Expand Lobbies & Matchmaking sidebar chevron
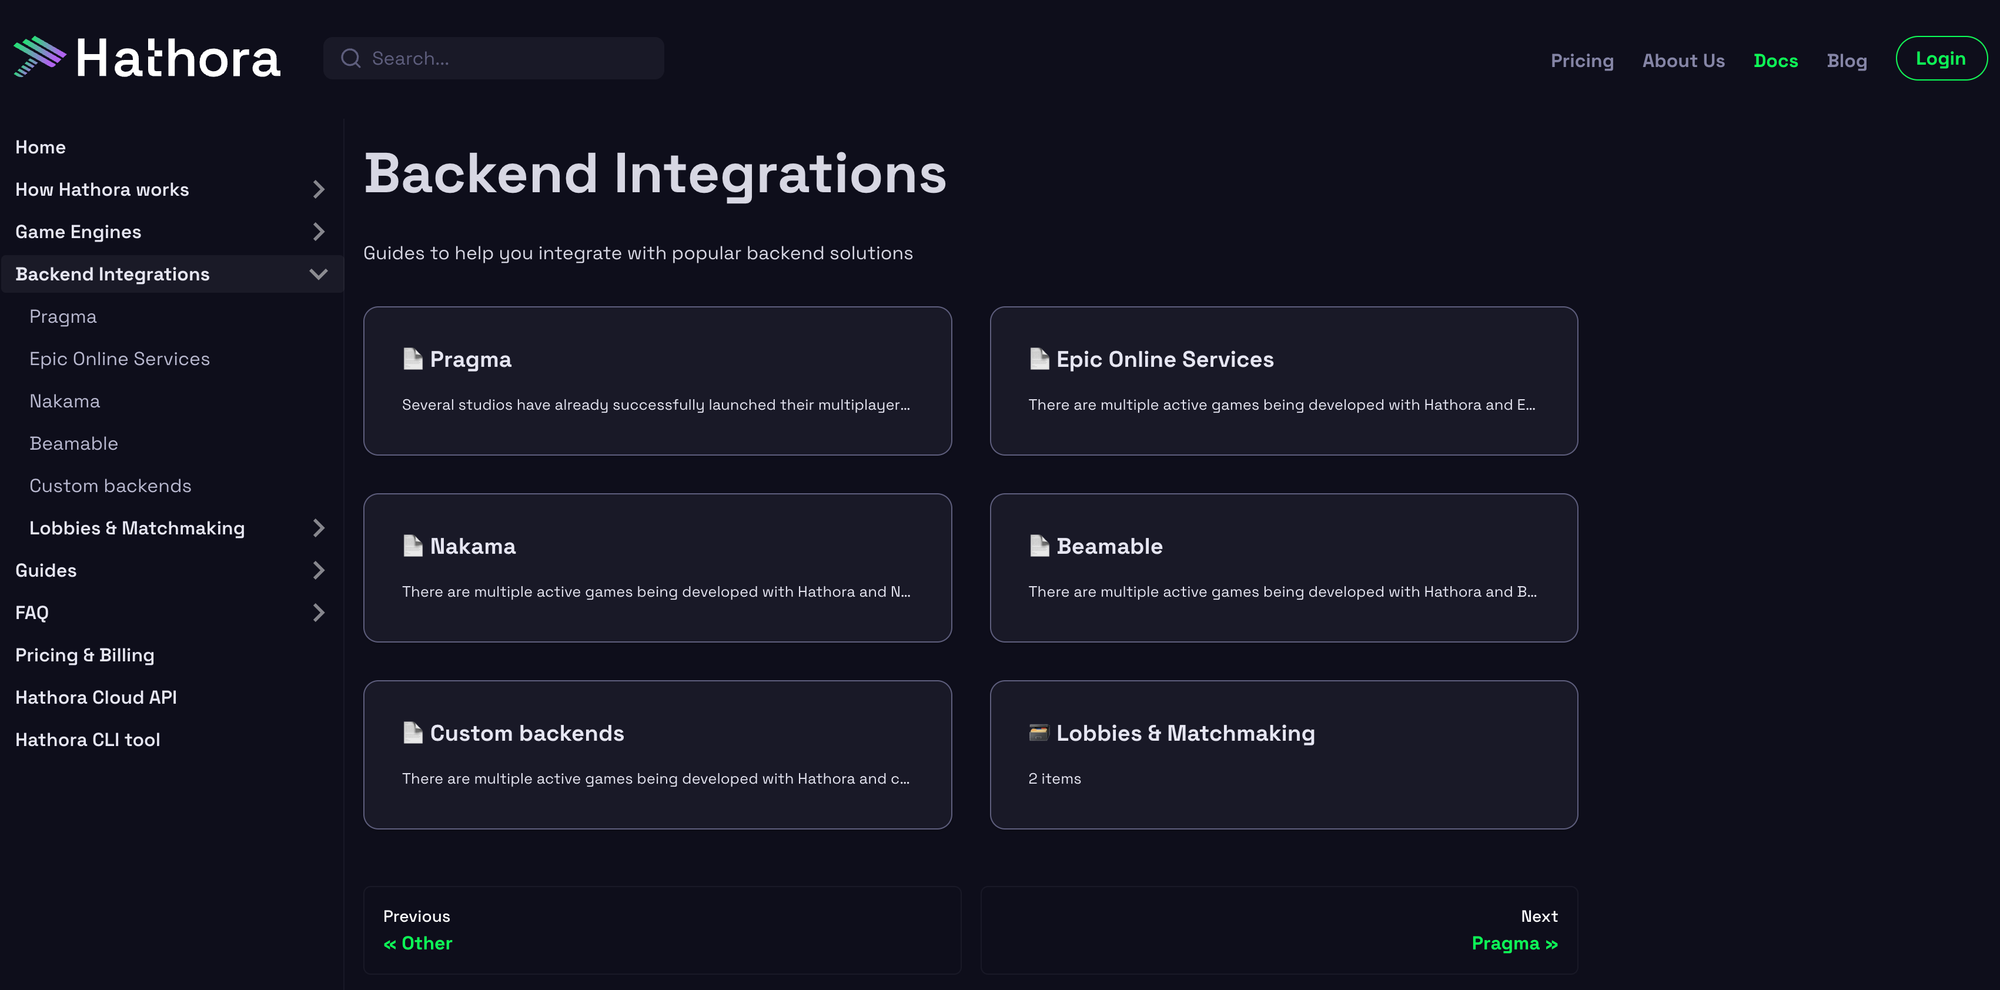Screen dimensions: 2000x990 coord(318,528)
